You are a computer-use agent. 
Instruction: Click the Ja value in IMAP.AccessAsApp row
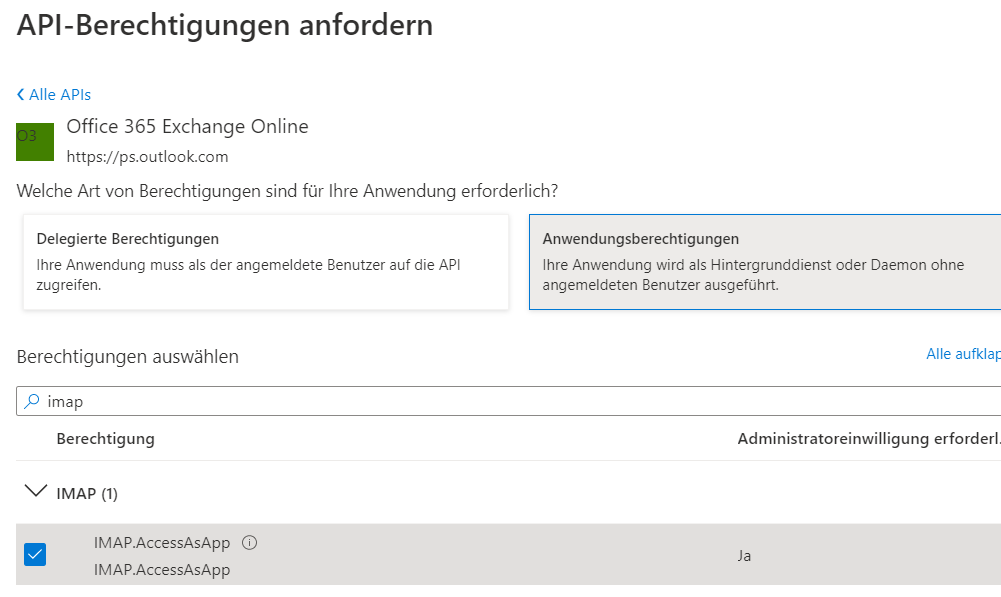744,555
